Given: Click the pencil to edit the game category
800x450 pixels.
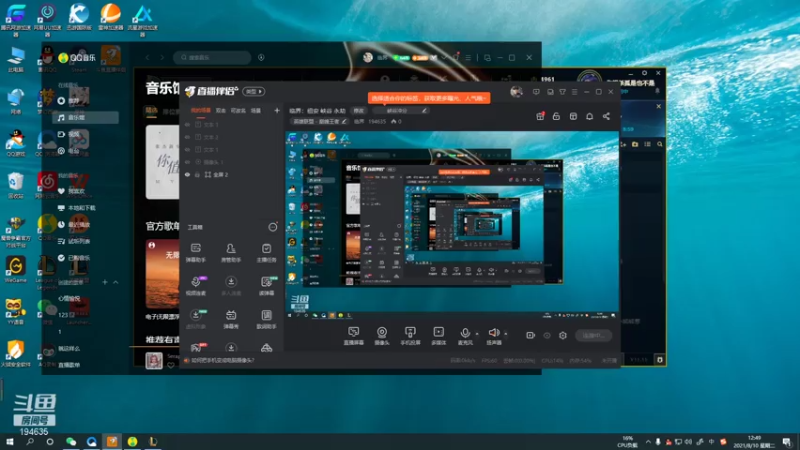Looking at the screenshot, I should [x=344, y=121].
